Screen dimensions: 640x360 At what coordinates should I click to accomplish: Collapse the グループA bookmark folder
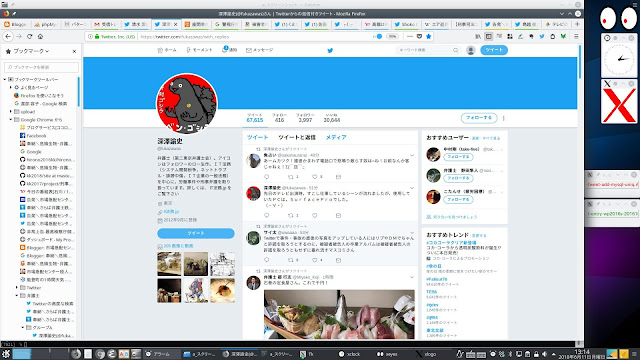[23, 328]
